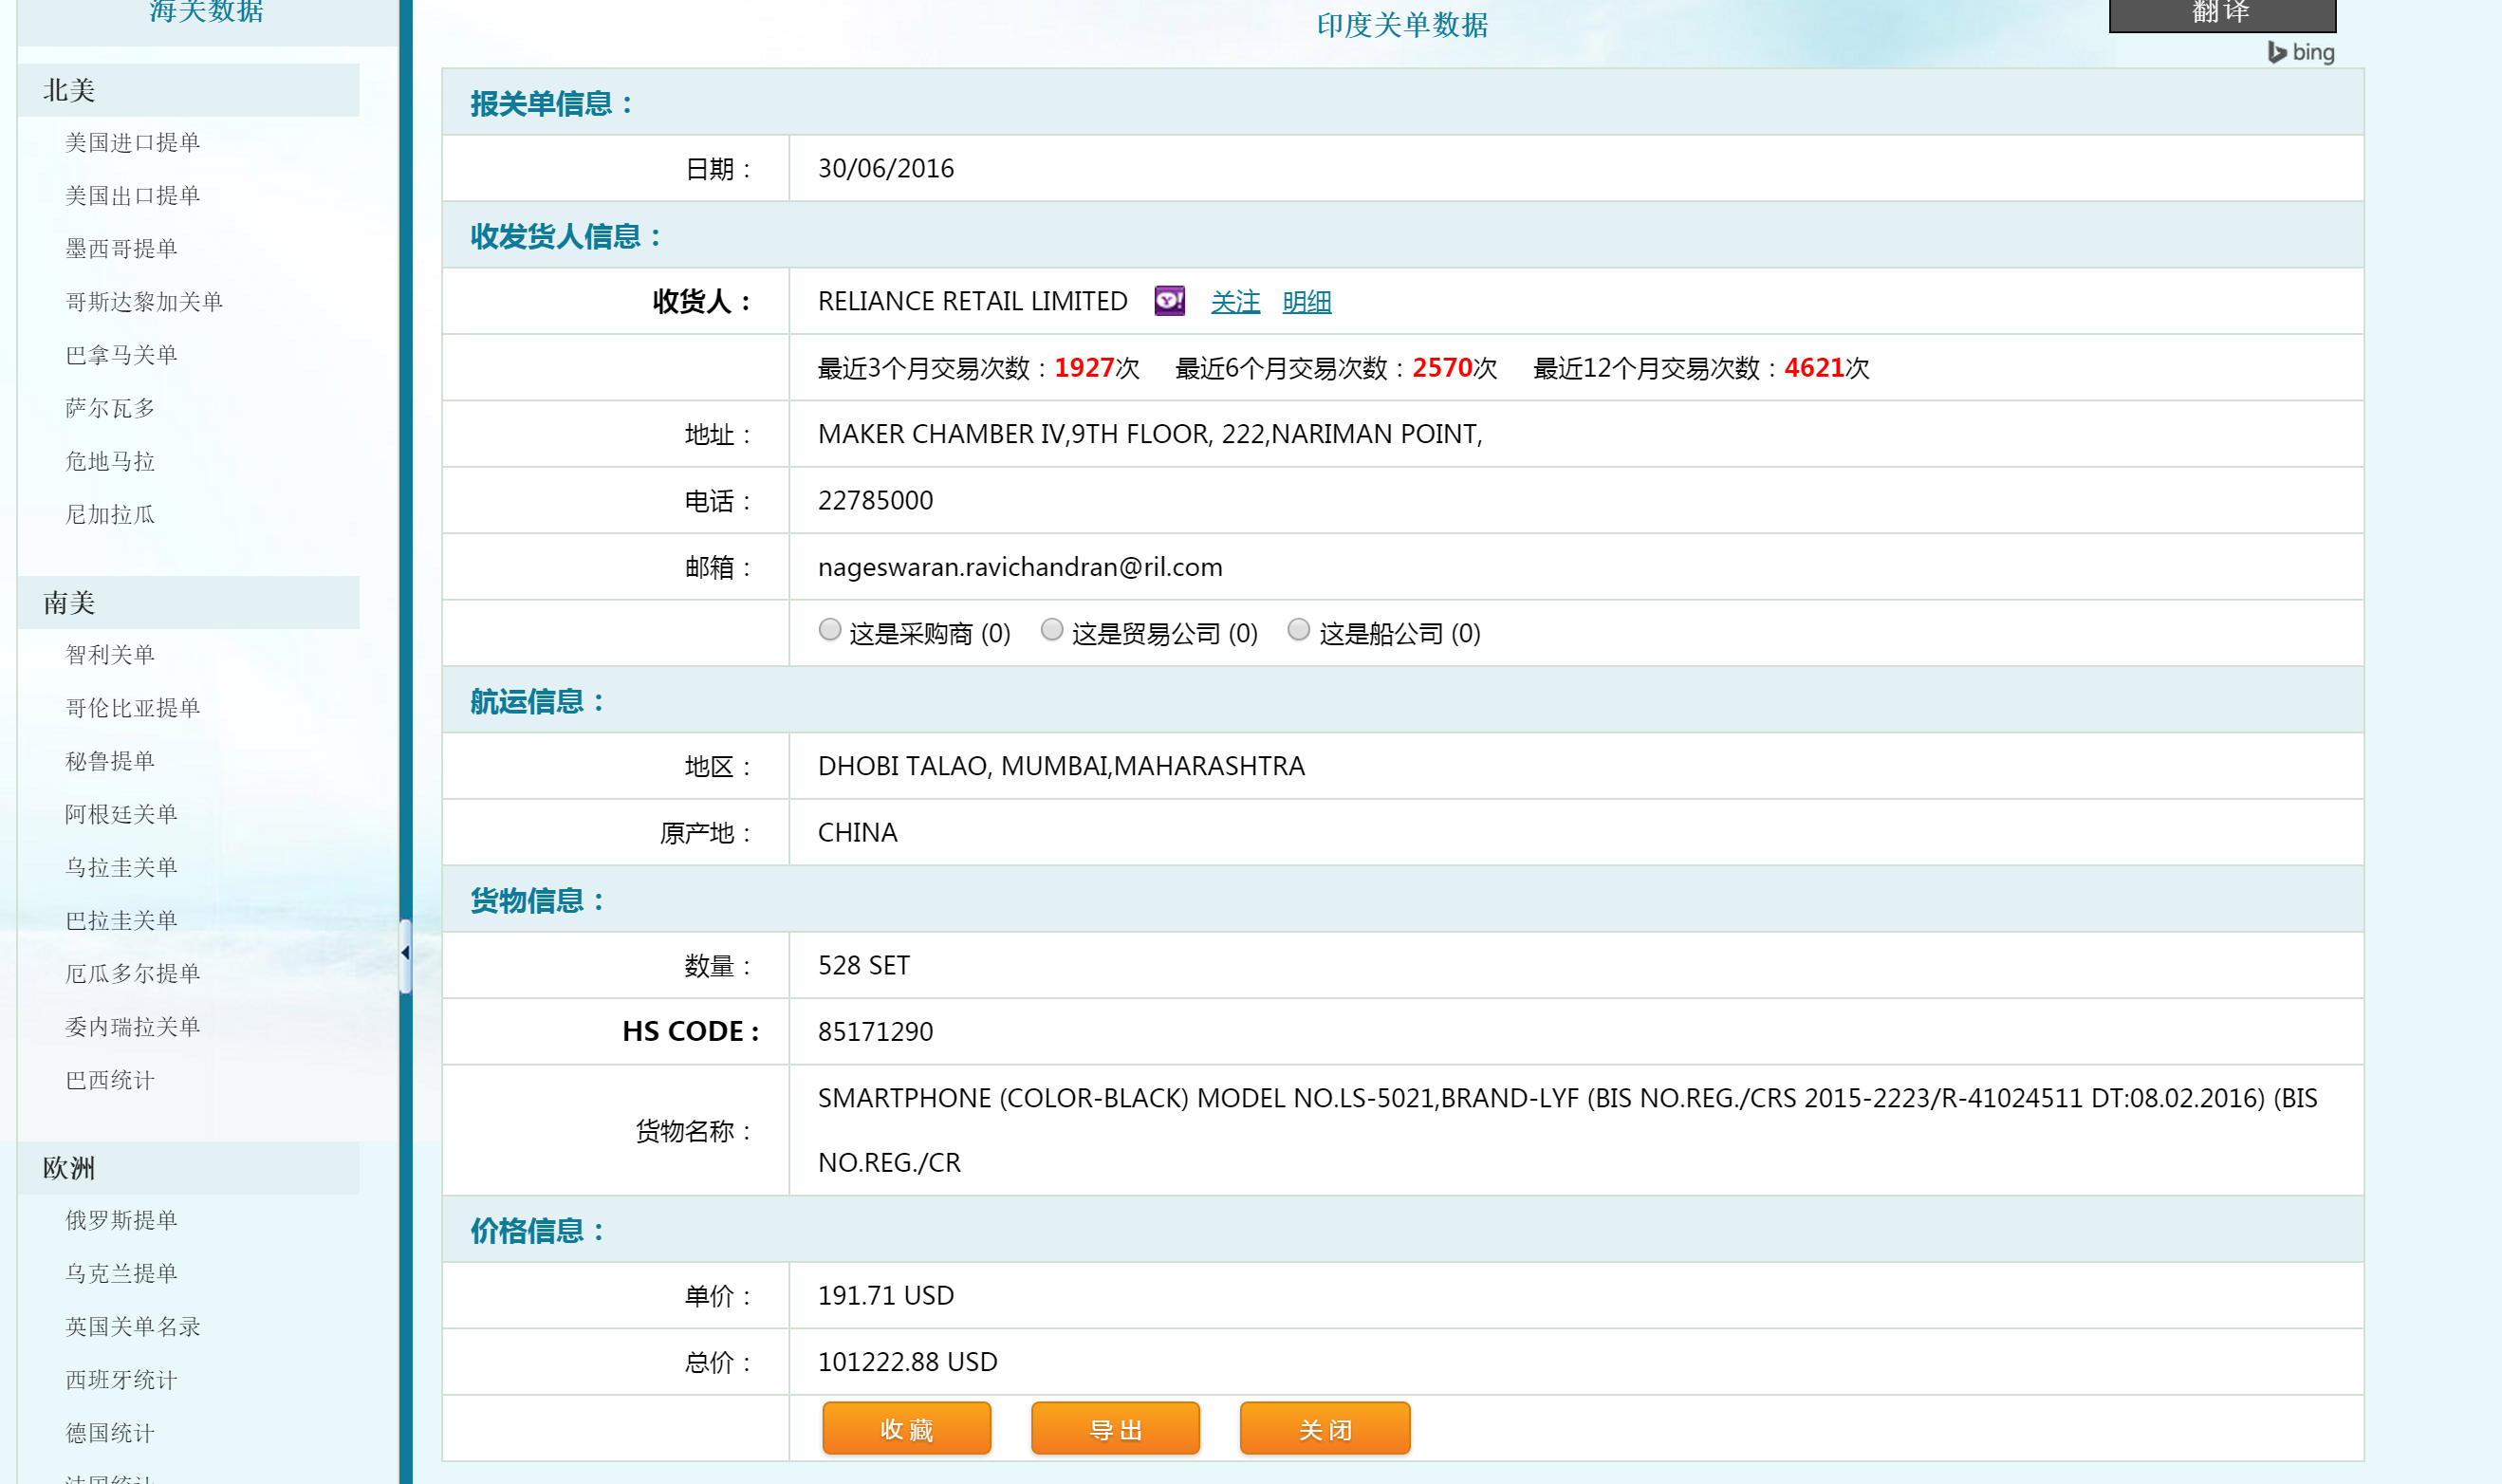Click the origin value CHINA
The image size is (2502, 1484).
pos(857,832)
